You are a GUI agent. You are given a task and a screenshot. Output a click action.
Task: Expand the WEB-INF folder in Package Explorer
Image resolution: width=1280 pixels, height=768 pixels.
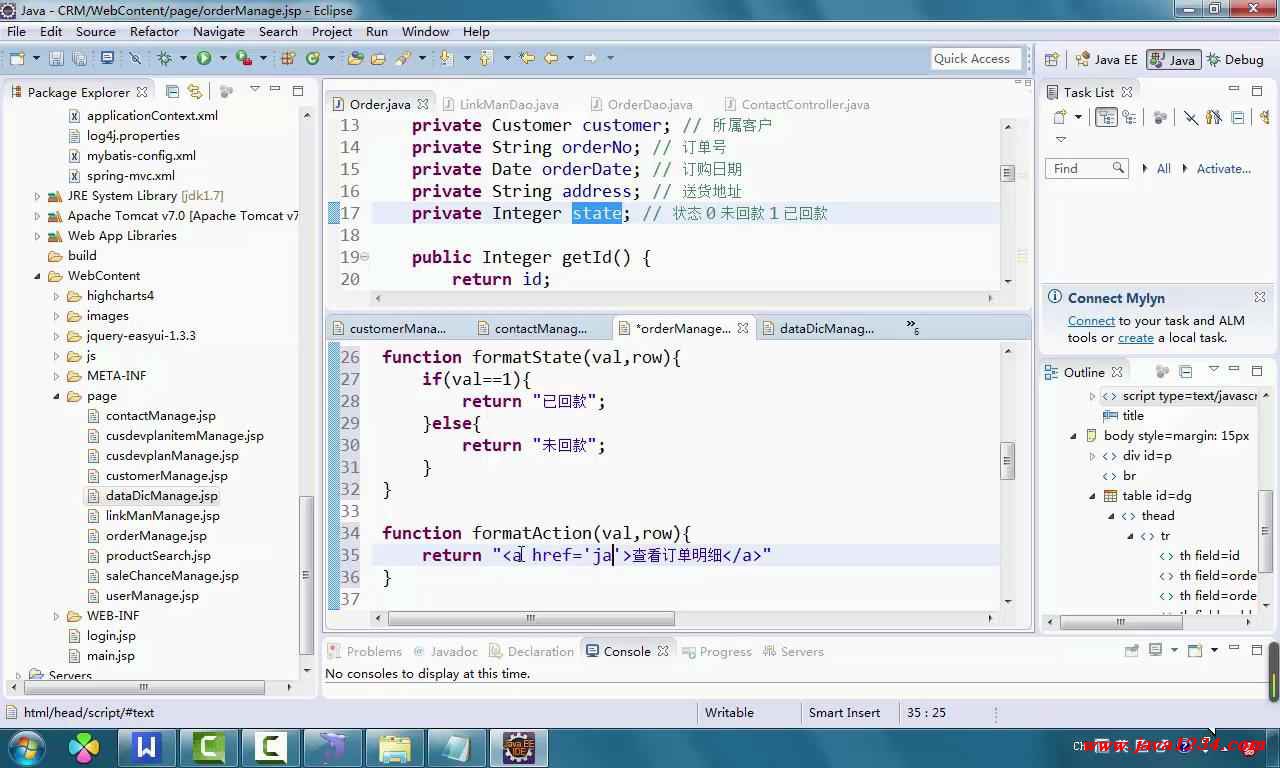(57, 616)
